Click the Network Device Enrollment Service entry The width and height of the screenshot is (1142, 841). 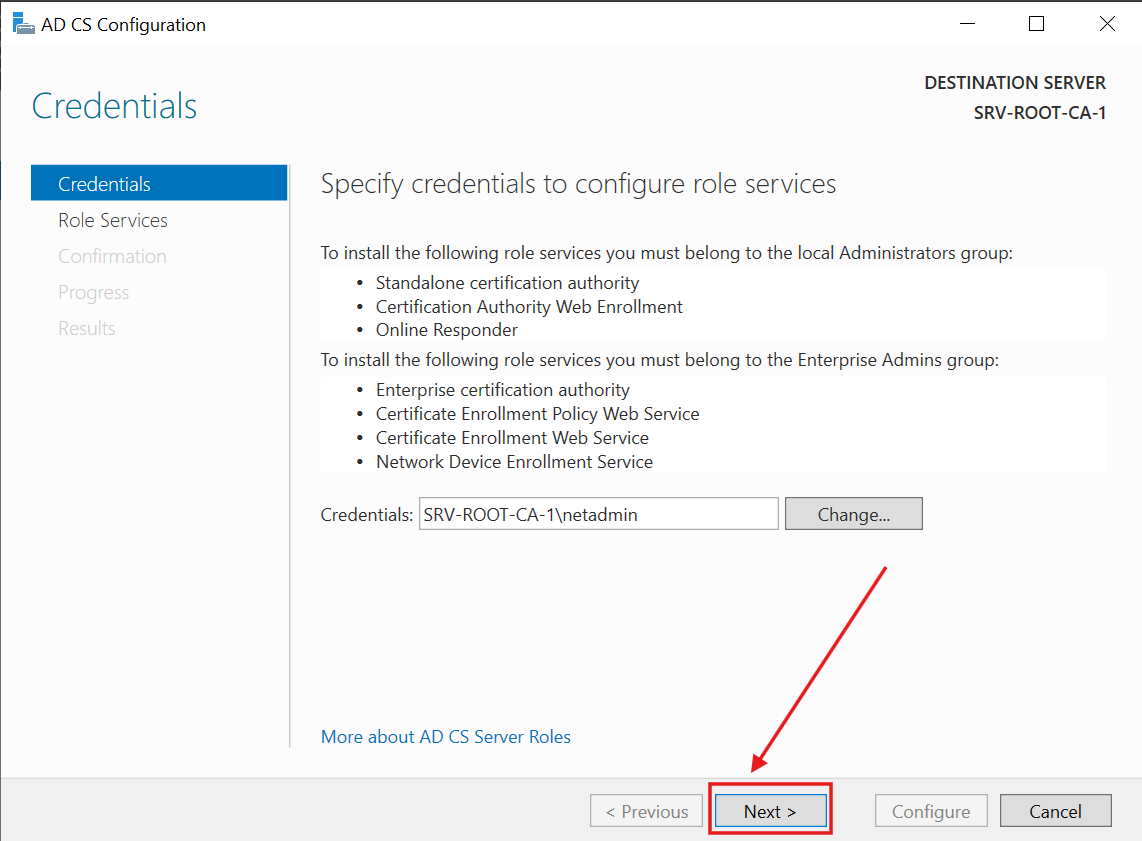pos(514,461)
